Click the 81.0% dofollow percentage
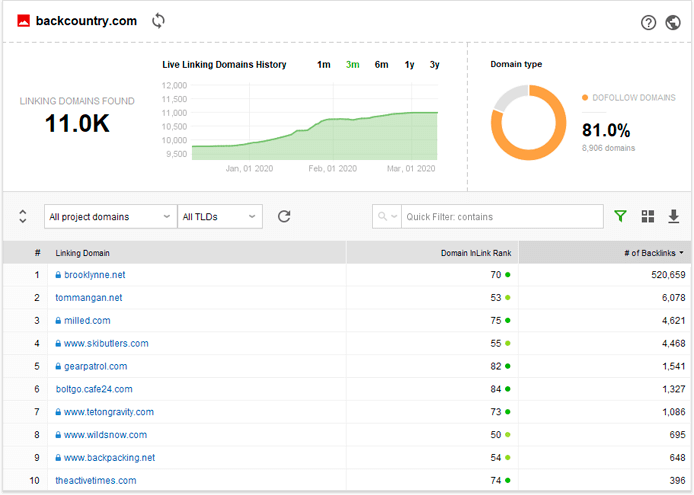Screen dimensions: 694x495 pyautogui.click(x=606, y=130)
